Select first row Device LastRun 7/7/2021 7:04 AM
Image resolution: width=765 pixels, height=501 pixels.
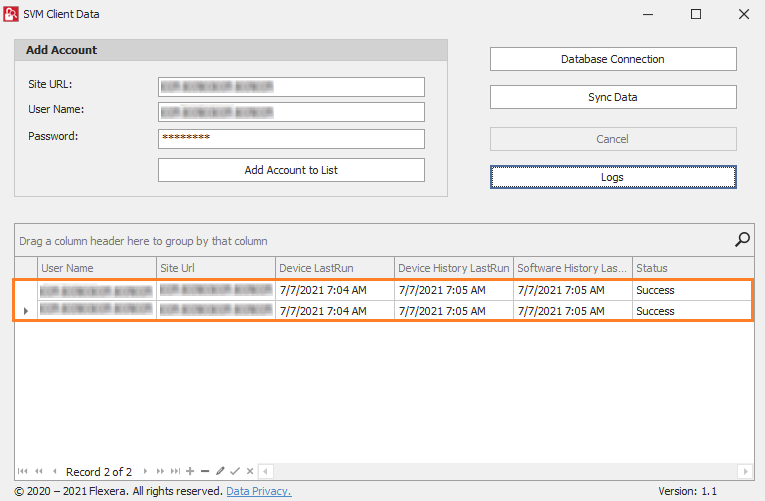tap(335, 290)
